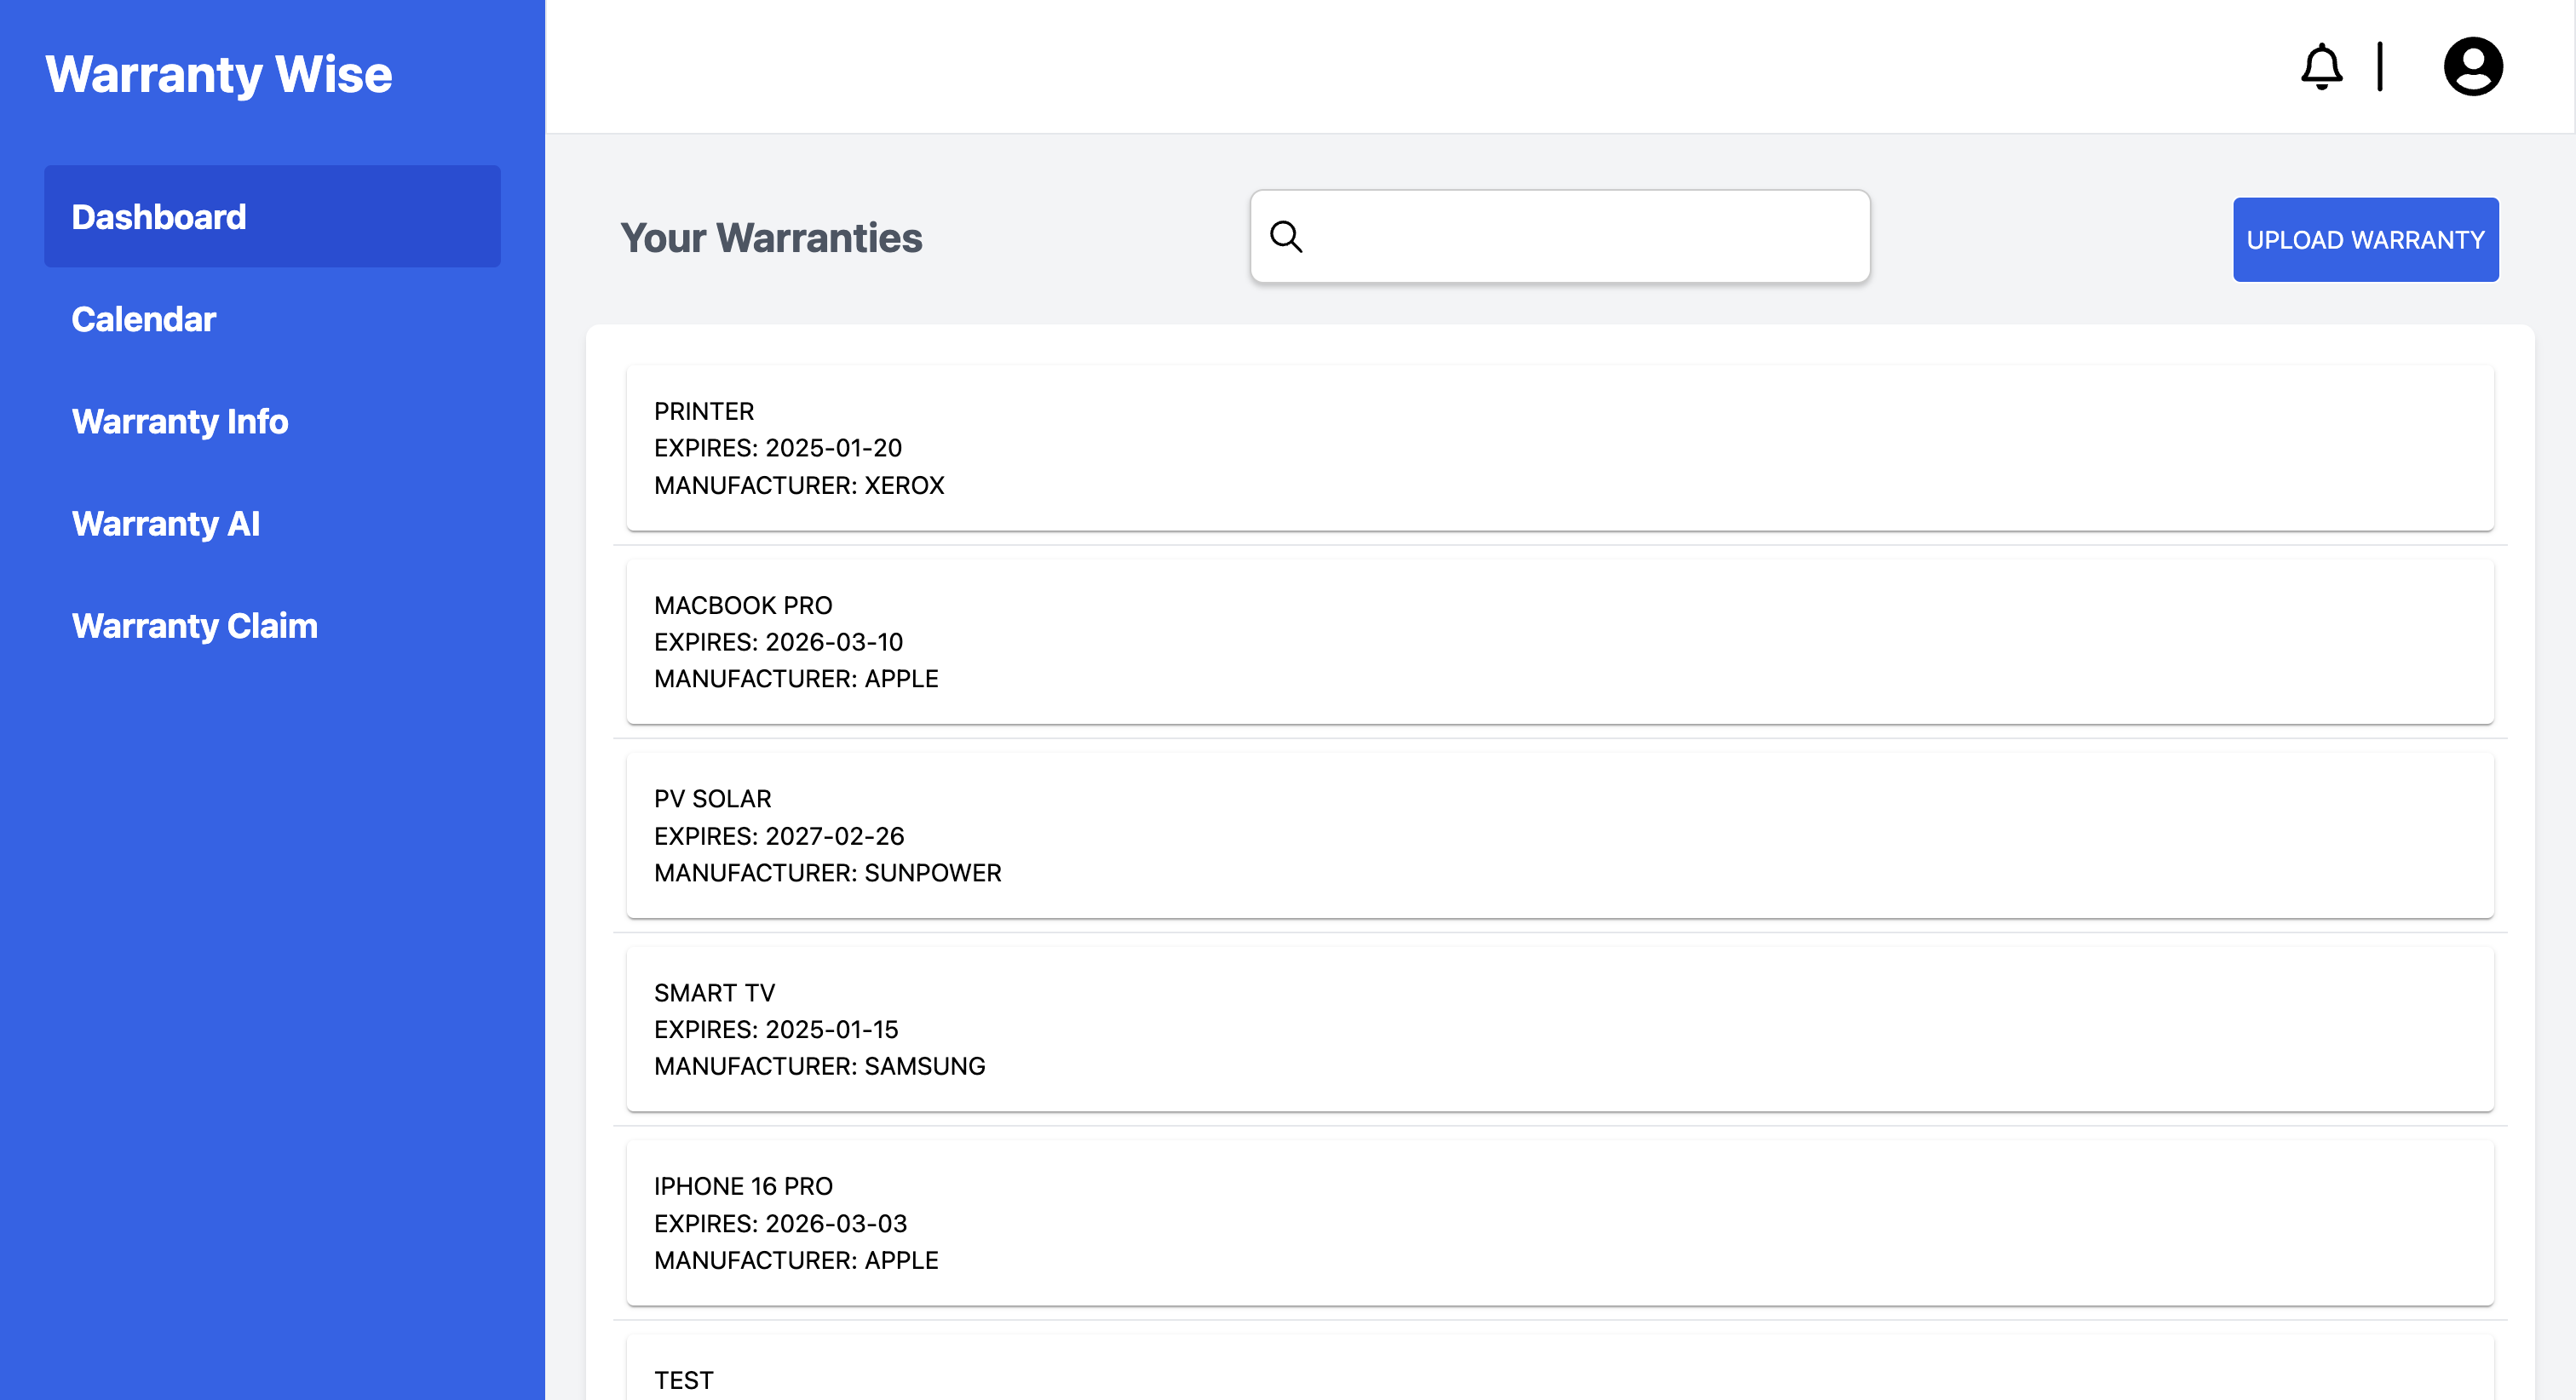Open the Dashboard sidebar item
The height and width of the screenshot is (1400, 2576).
pos(272,217)
